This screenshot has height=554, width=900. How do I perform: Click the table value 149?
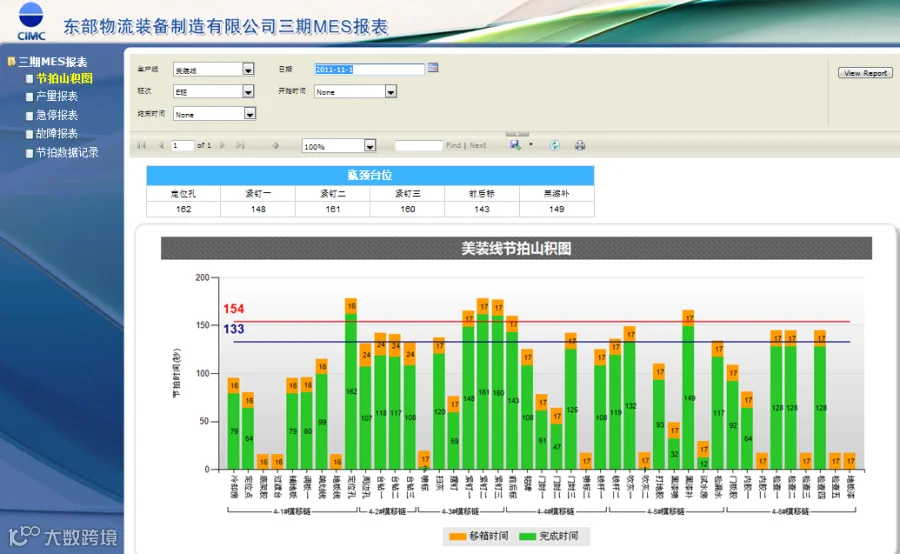pos(556,209)
